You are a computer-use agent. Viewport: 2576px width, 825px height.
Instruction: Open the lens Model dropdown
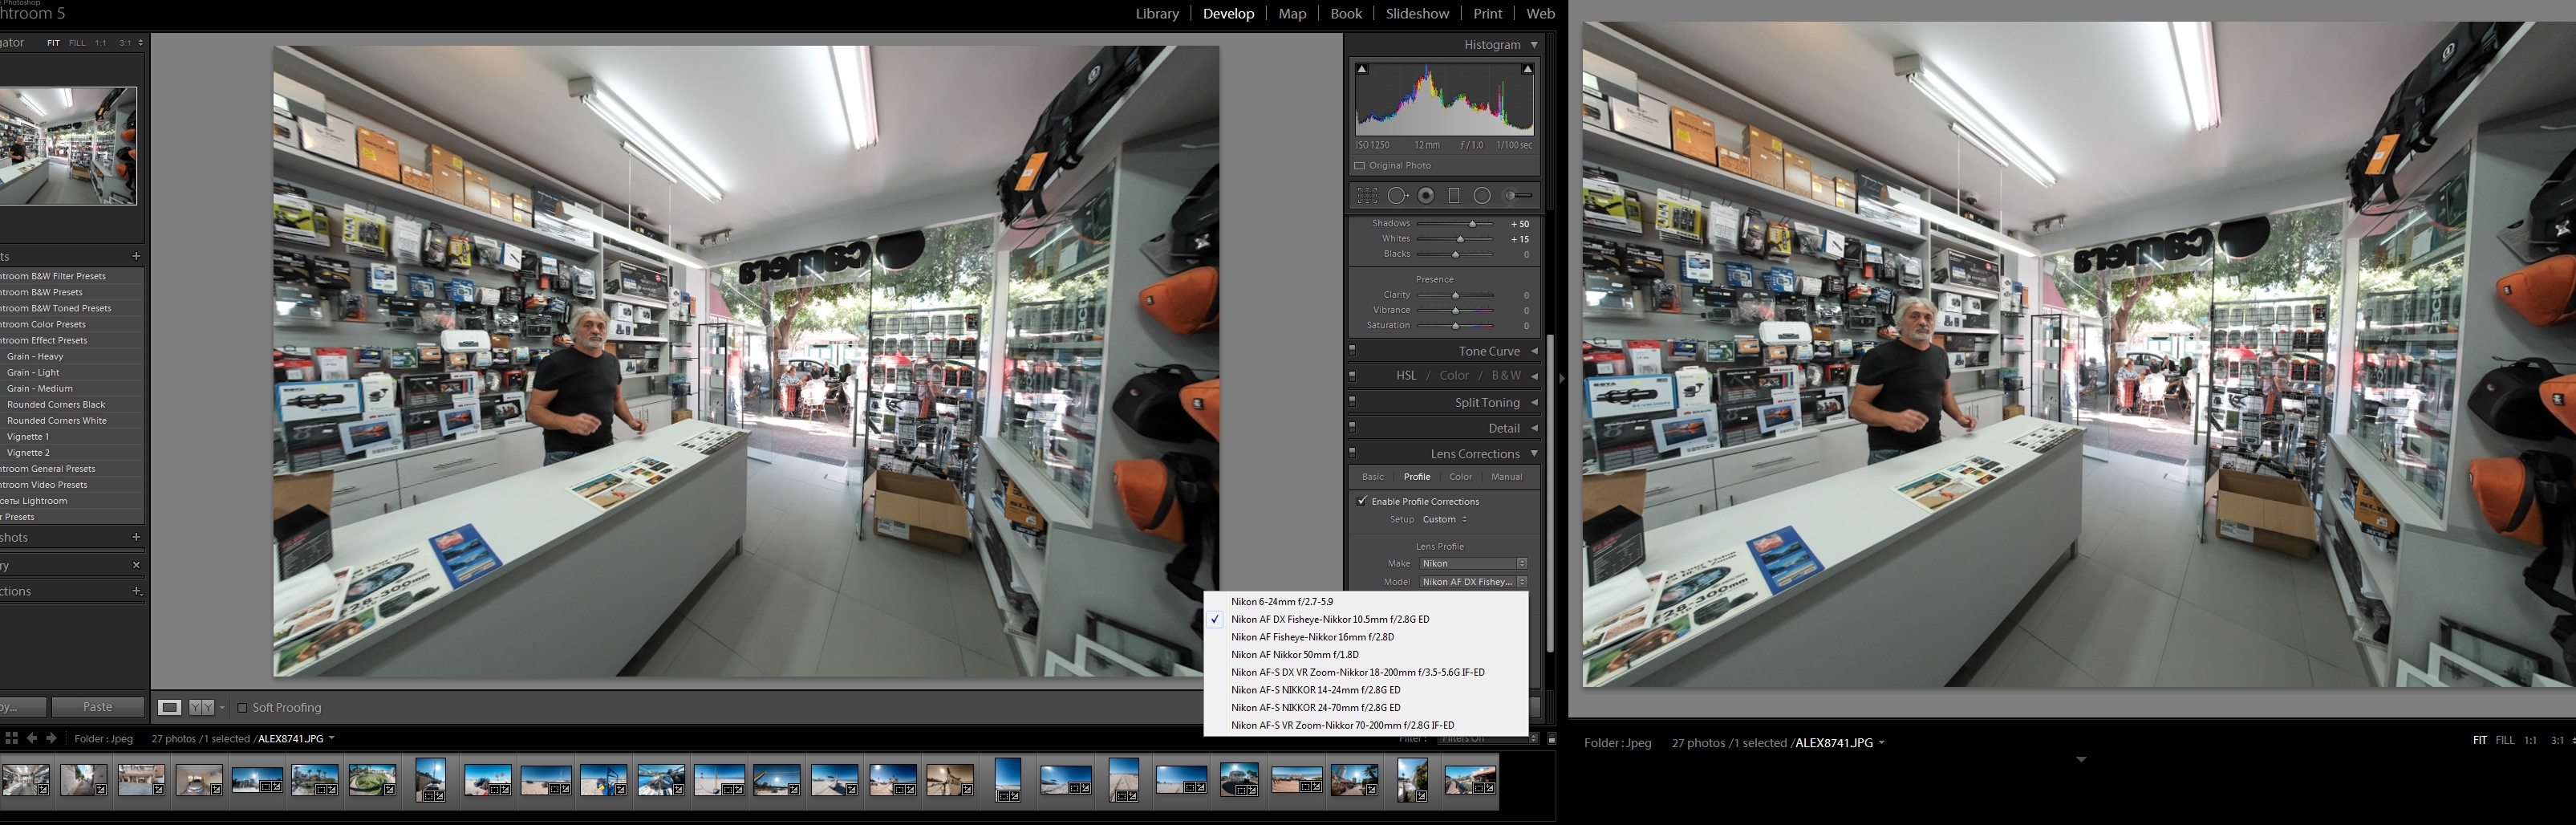click(1473, 582)
